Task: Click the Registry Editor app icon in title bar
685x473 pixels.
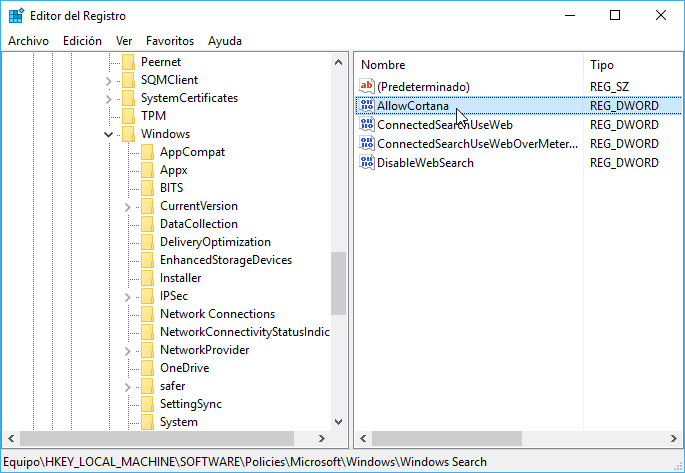Action: click(x=16, y=16)
